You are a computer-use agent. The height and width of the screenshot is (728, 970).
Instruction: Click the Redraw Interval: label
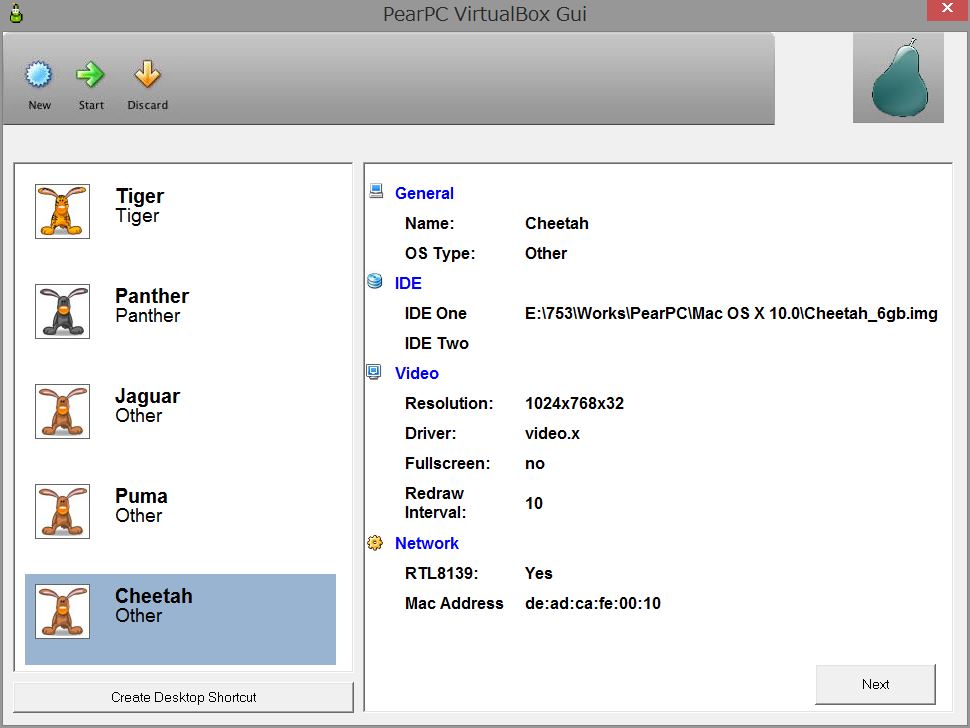click(x=436, y=503)
